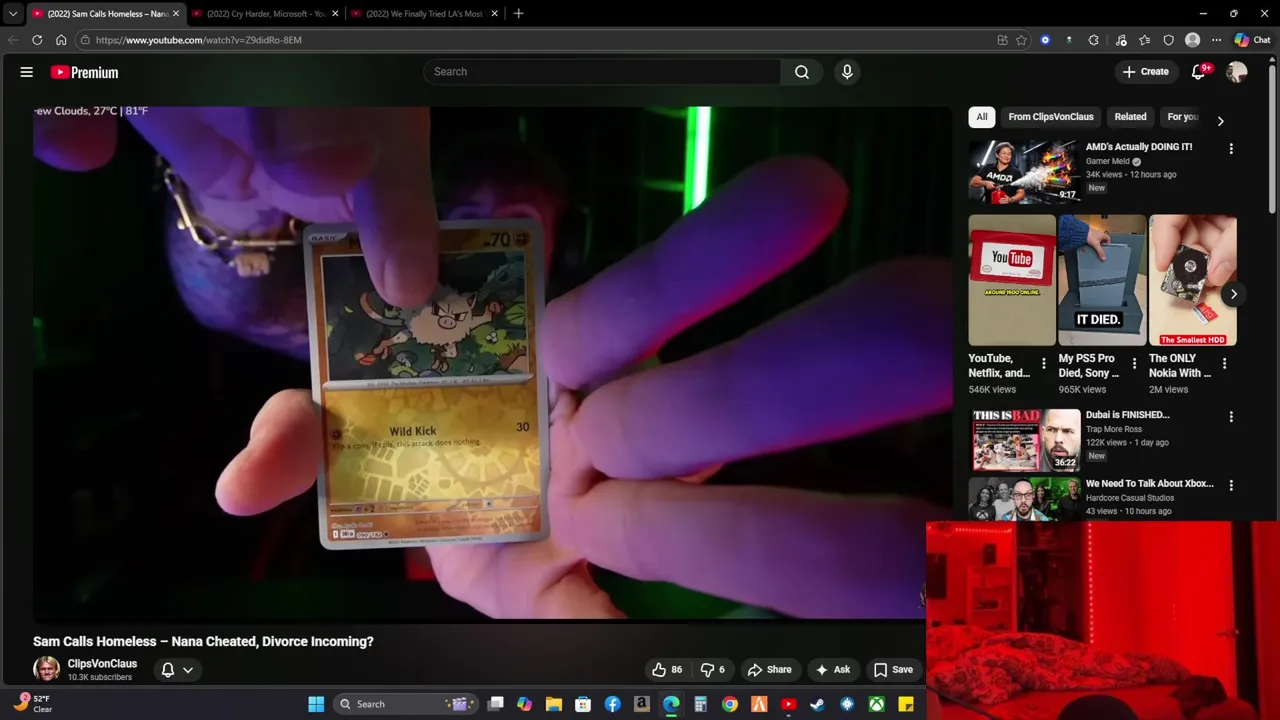1280x720 pixels.
Task: Switch to We Finally Tried LA's Most tab
Action: (x=425, y=14)
